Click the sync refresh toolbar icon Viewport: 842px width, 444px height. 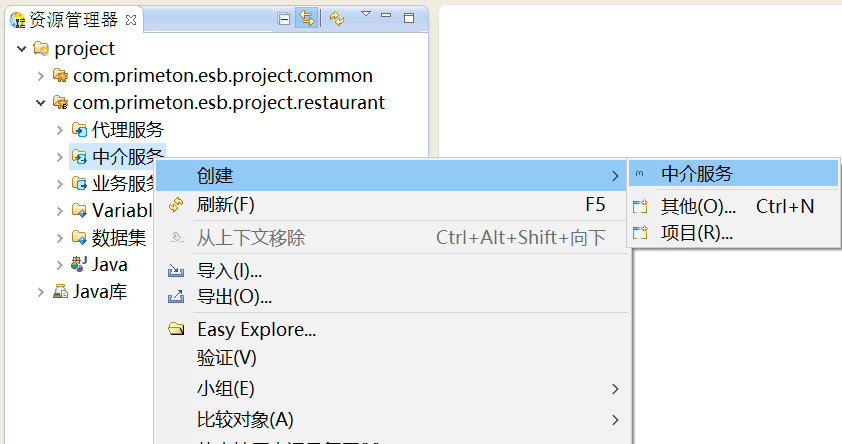337,18
